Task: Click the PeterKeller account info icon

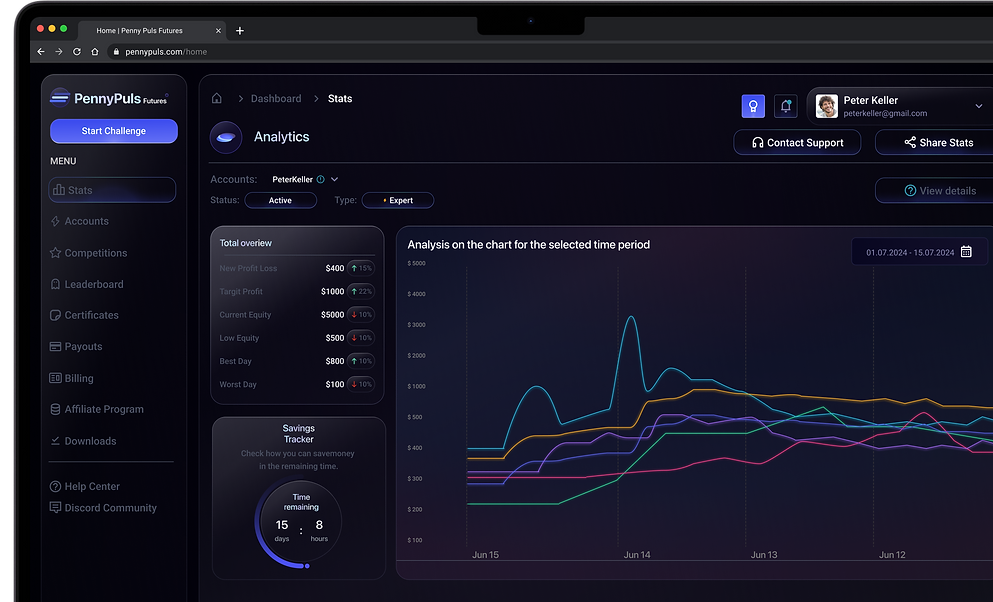Action: coord(320,179)
